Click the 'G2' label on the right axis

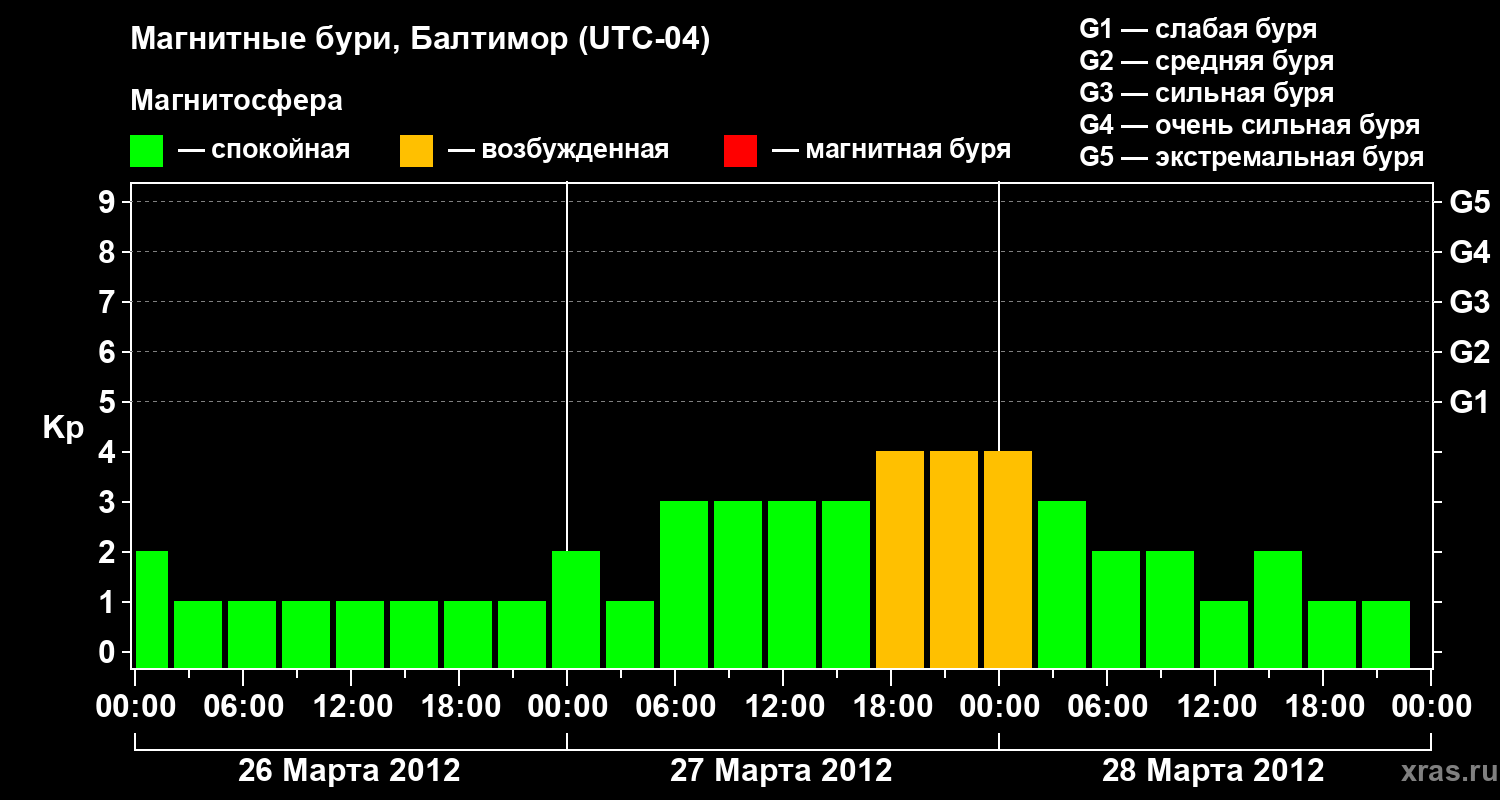click(1469, 353)
